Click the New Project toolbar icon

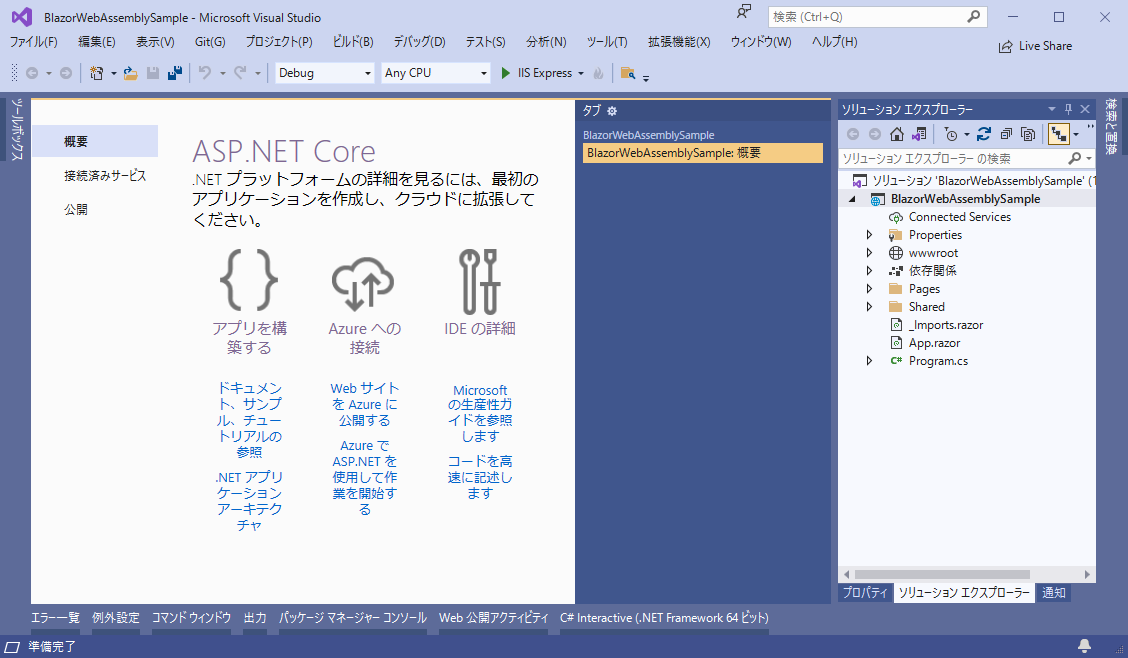coord(96,73)
